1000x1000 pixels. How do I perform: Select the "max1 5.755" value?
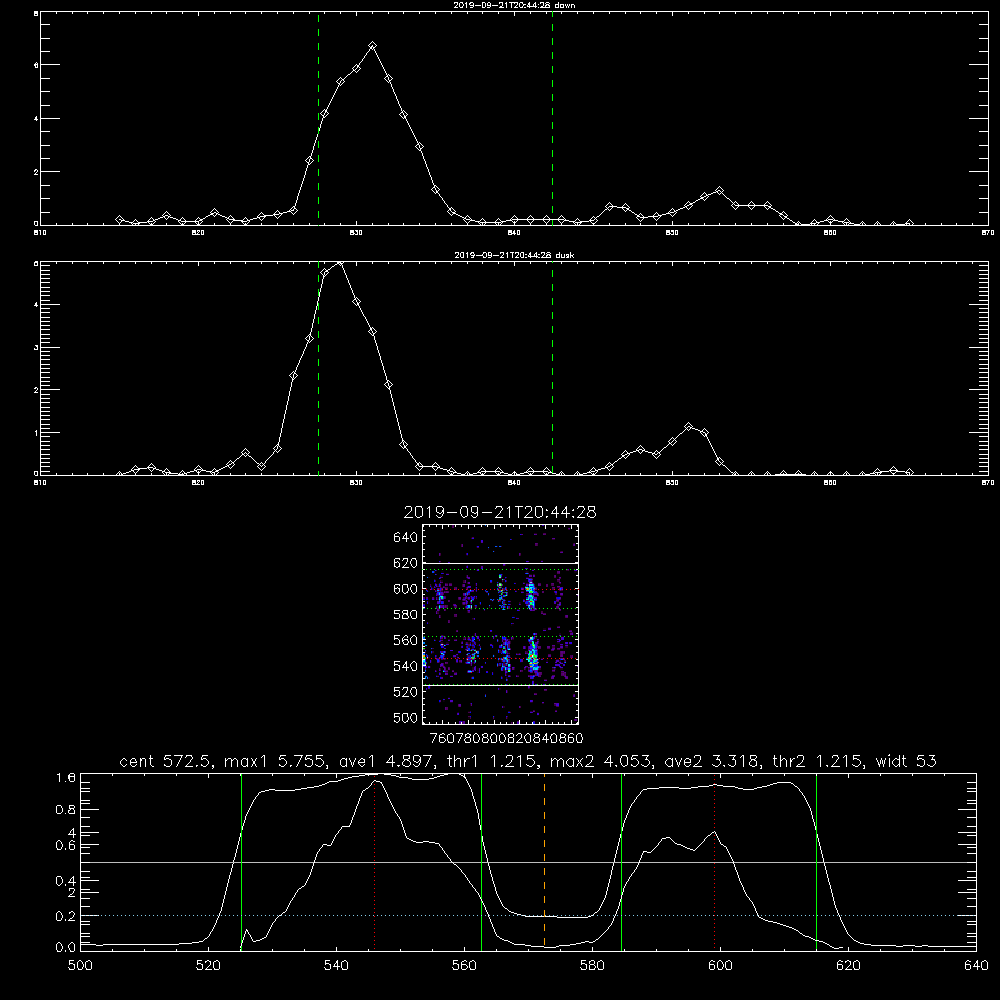(276, 761)
